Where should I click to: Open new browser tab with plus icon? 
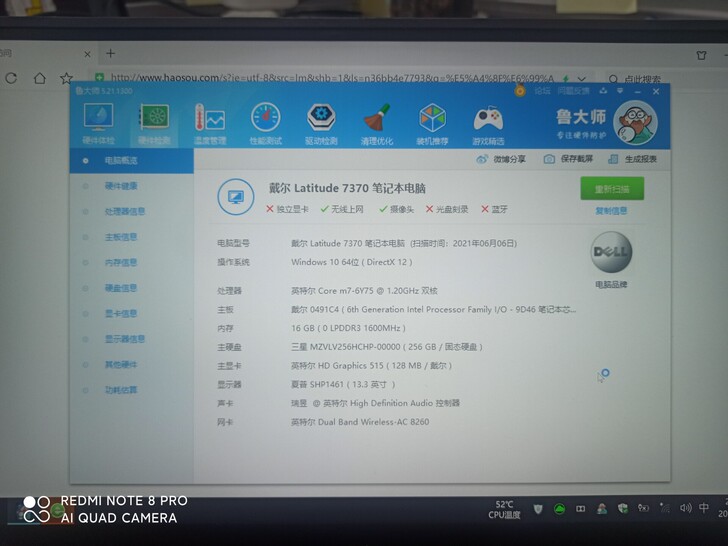(x=110, y=53)
